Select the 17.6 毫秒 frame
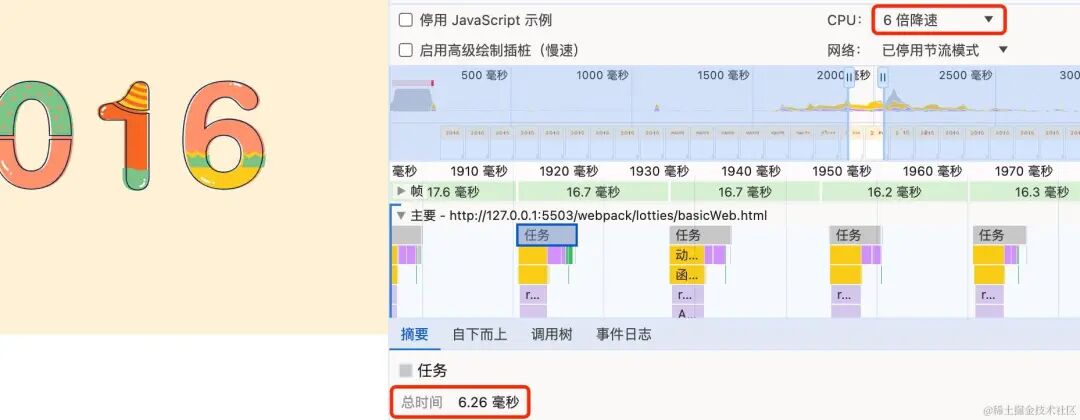Image resolution: width=1080 pixels, height=420 pixels. tap(453, 192)
